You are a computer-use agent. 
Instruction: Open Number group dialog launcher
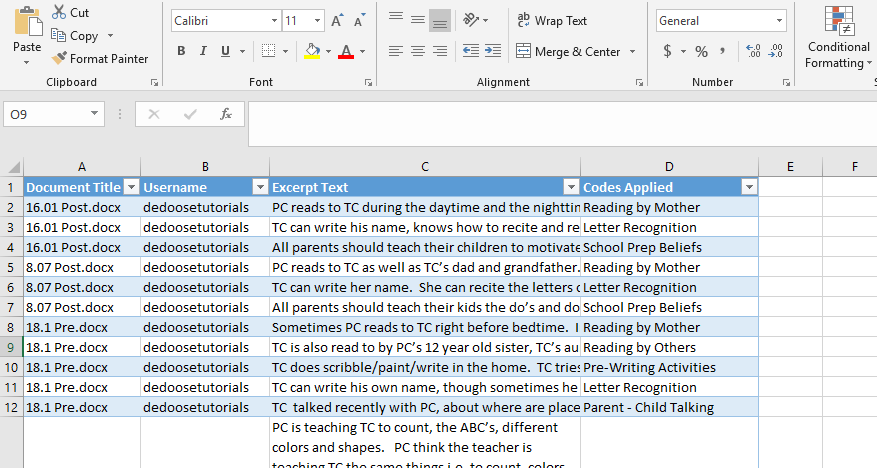tap(786, 82)
